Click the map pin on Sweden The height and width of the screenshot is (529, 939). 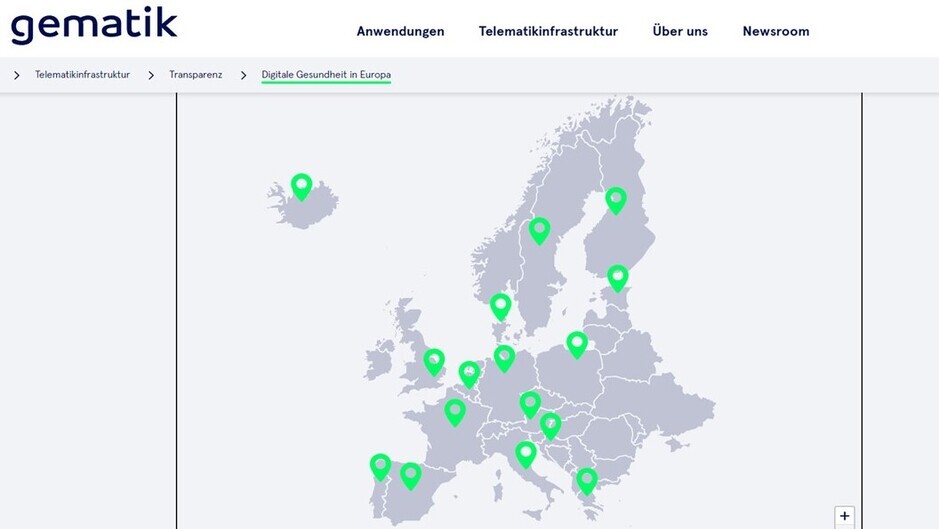point(540,231)
